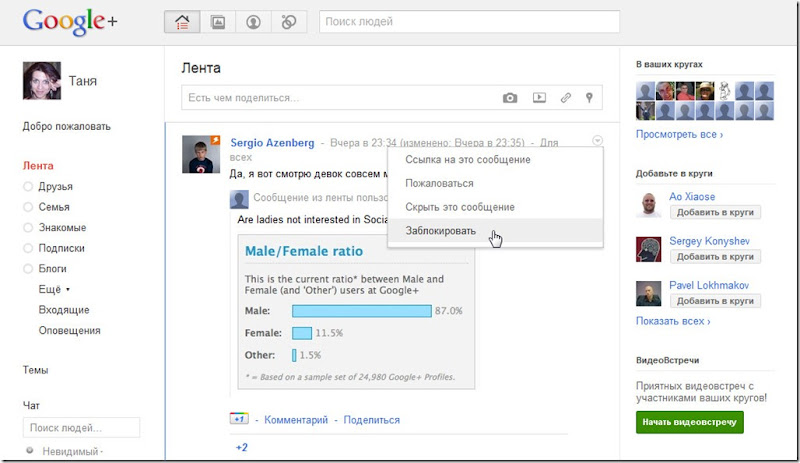Screen dimensions: 800x463
Task: Focus the top Поиск людей search field
Action: point(469,21)
